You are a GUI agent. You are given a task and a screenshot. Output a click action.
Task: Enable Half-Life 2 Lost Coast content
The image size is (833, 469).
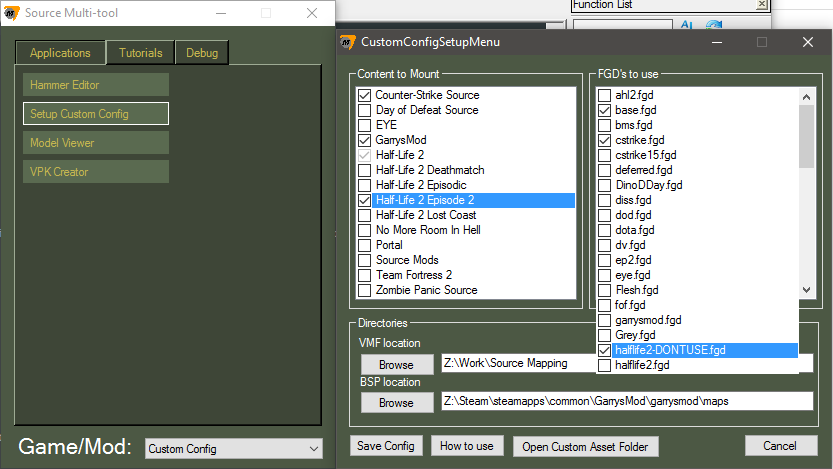[x=364, y=215]
